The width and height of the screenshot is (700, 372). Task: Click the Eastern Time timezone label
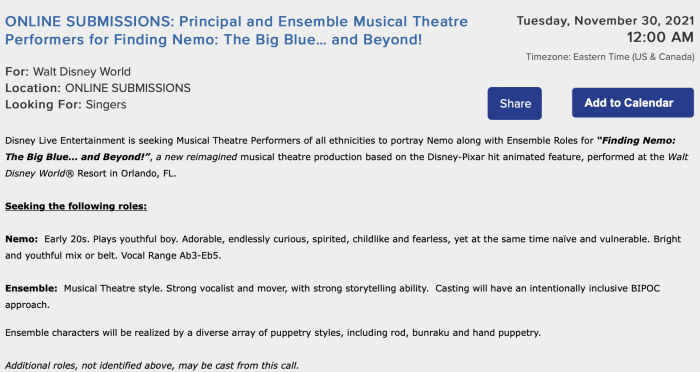(x=610, y=57)
